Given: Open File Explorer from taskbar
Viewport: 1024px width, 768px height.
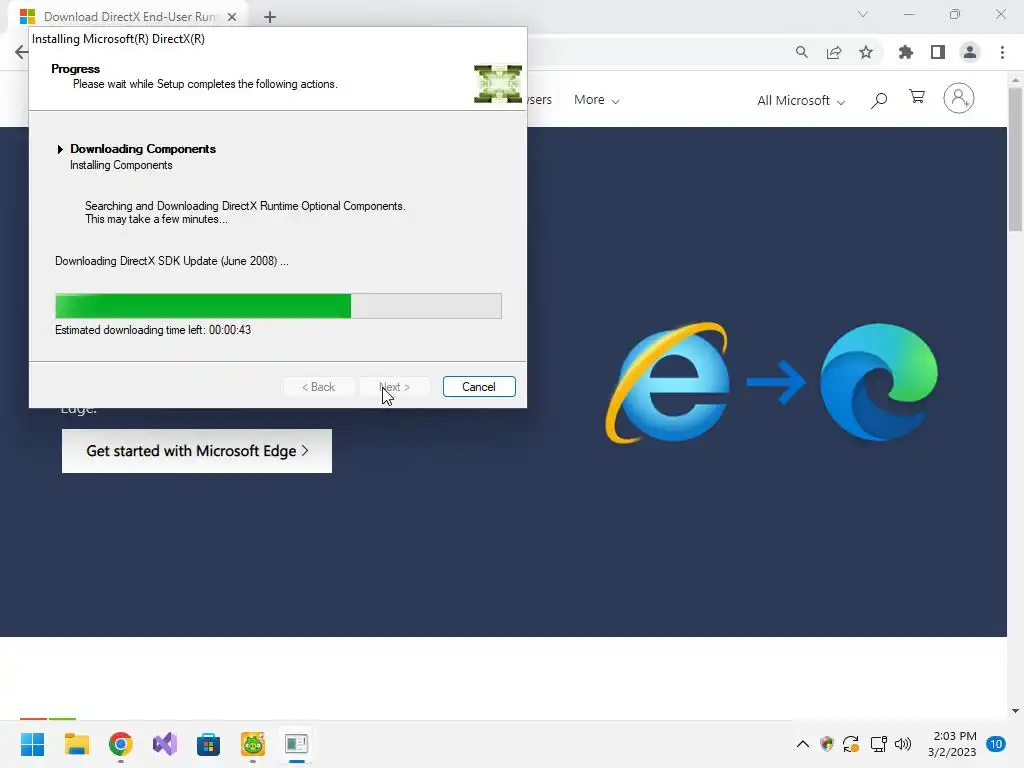Looking at the screenshot, I should pos(76,744).
